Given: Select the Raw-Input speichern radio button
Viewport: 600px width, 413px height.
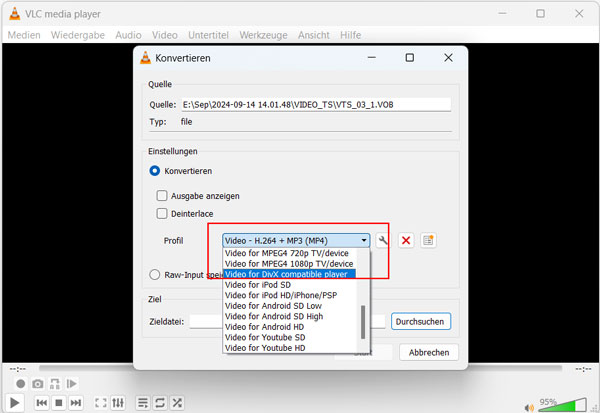Looking at the screenshot, I should coord(155,275).
